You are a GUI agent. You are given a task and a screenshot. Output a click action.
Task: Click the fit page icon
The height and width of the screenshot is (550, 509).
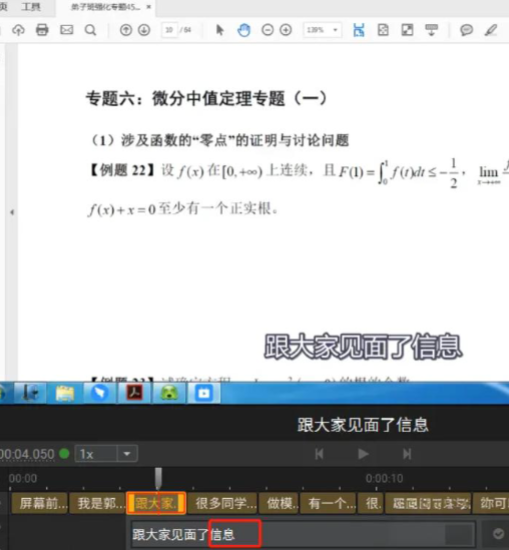pos(383,30)
